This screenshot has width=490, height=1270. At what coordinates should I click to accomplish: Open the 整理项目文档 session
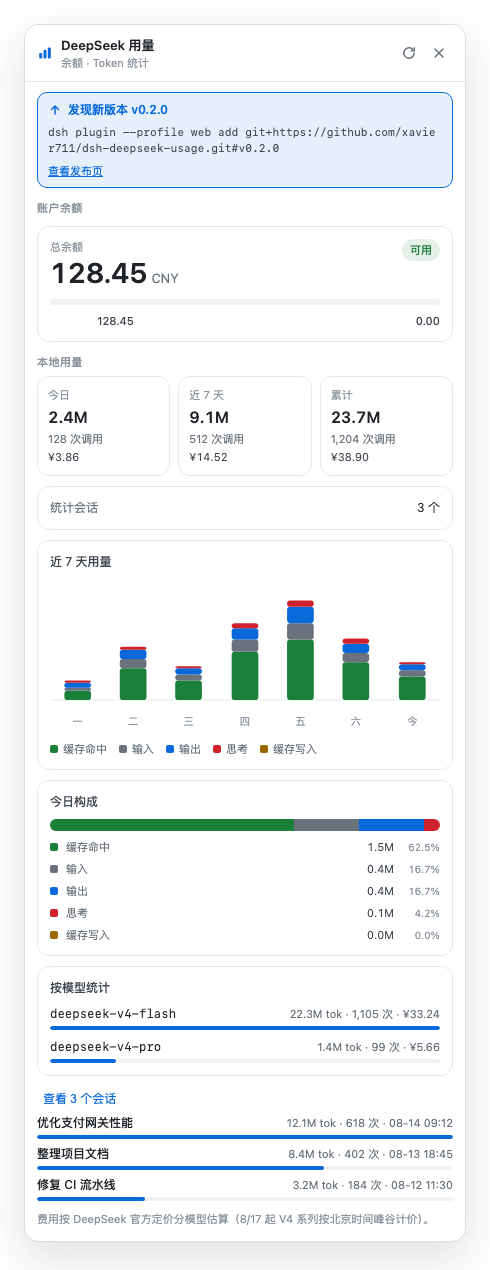pos(245,1157)
